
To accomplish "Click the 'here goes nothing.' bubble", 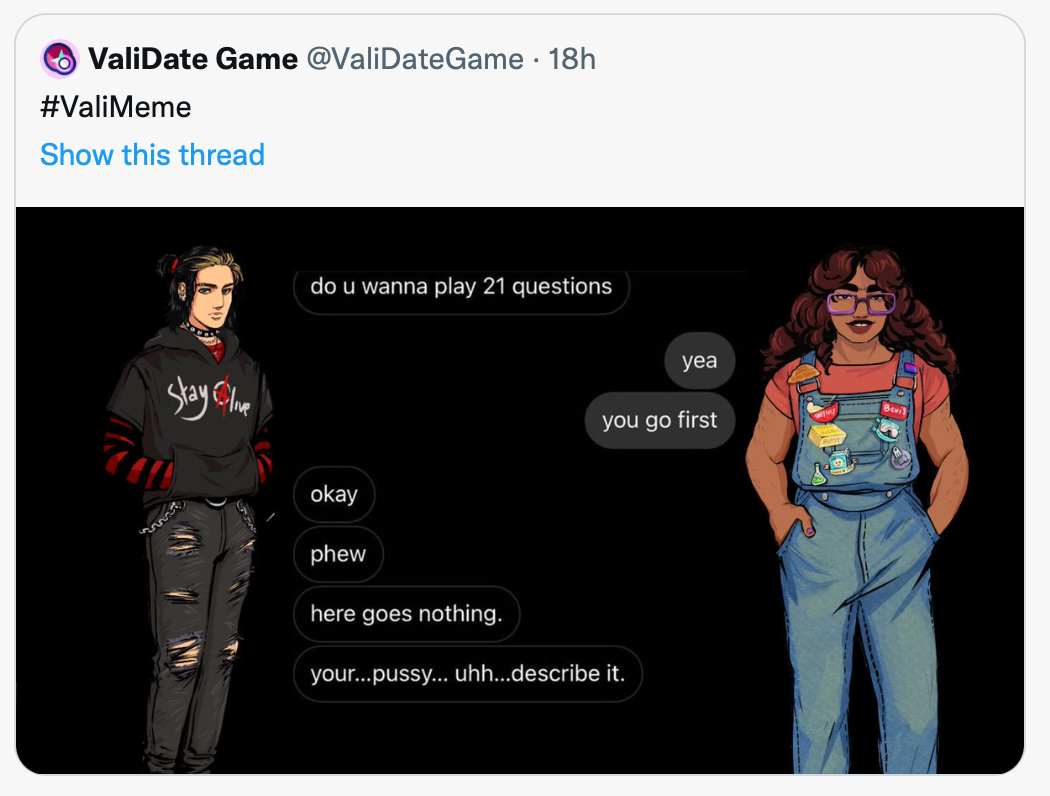I will [x=406, y=613].
